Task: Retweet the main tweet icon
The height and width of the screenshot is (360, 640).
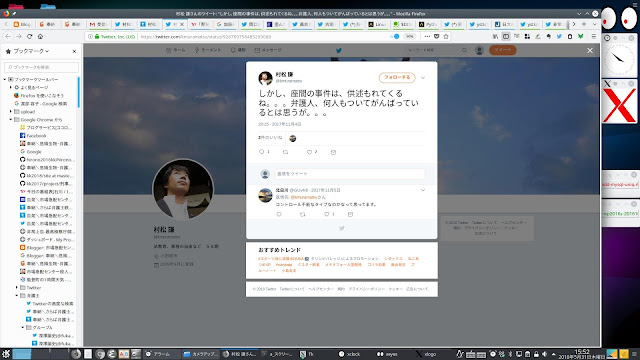Action: [x=285, y=152]
